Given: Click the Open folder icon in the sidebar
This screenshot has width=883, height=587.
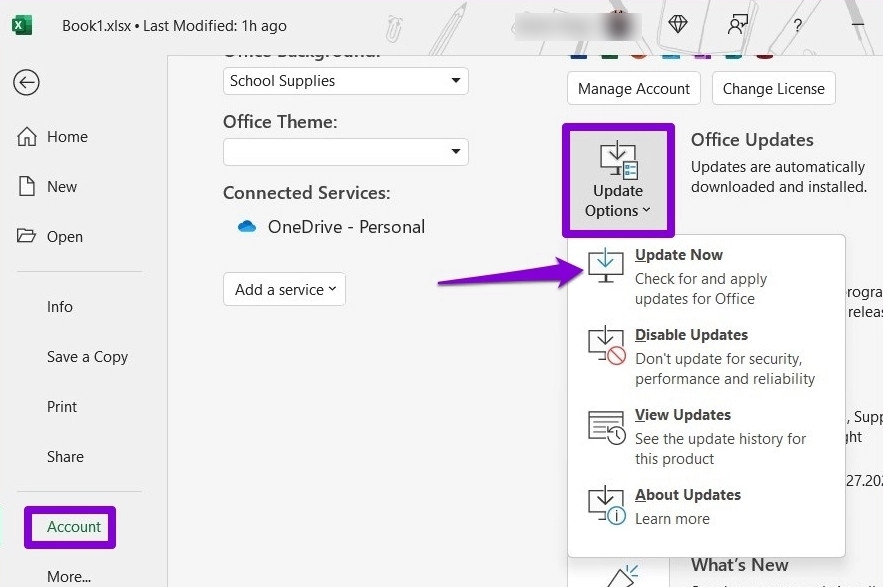Looking at the screenshot, I should pos(26,235).
